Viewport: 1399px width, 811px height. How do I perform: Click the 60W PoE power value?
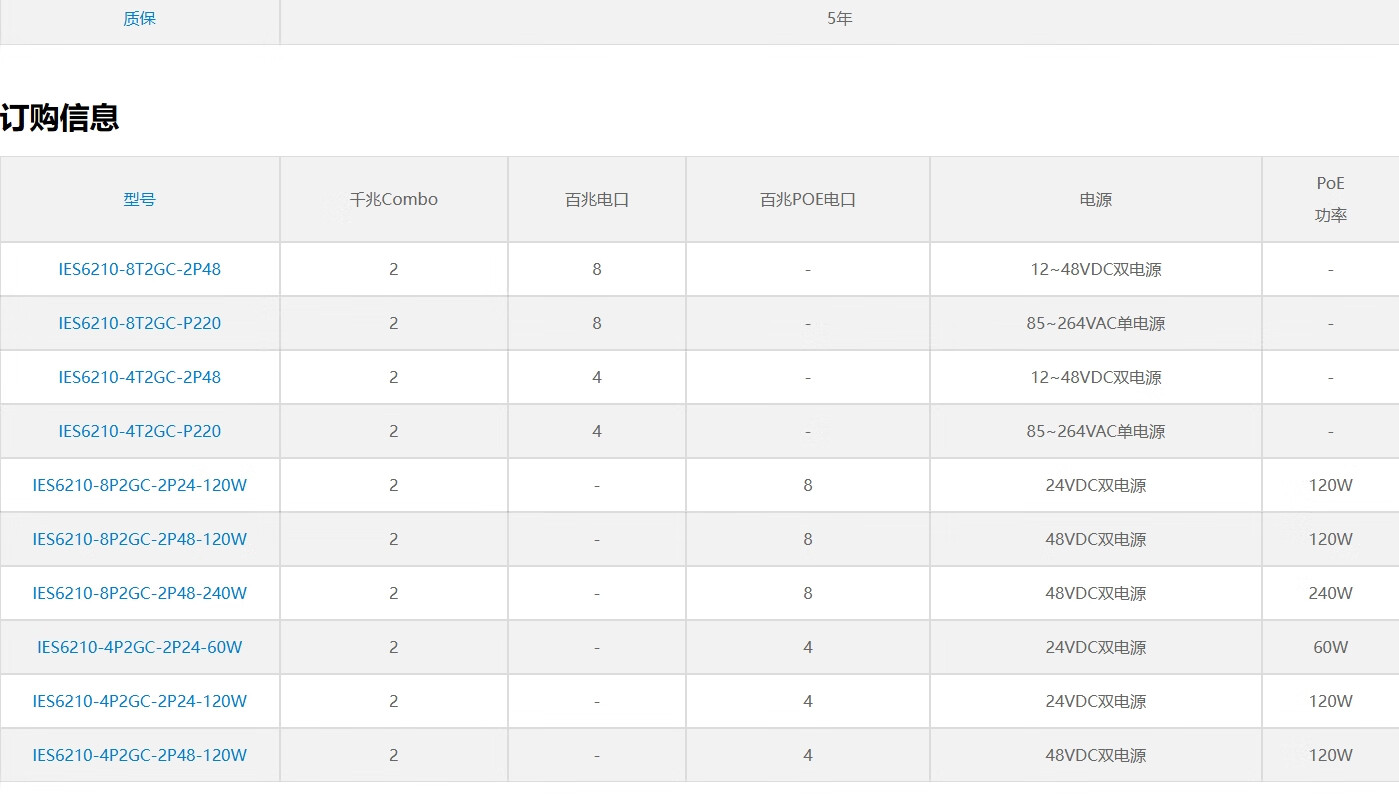1331,647
